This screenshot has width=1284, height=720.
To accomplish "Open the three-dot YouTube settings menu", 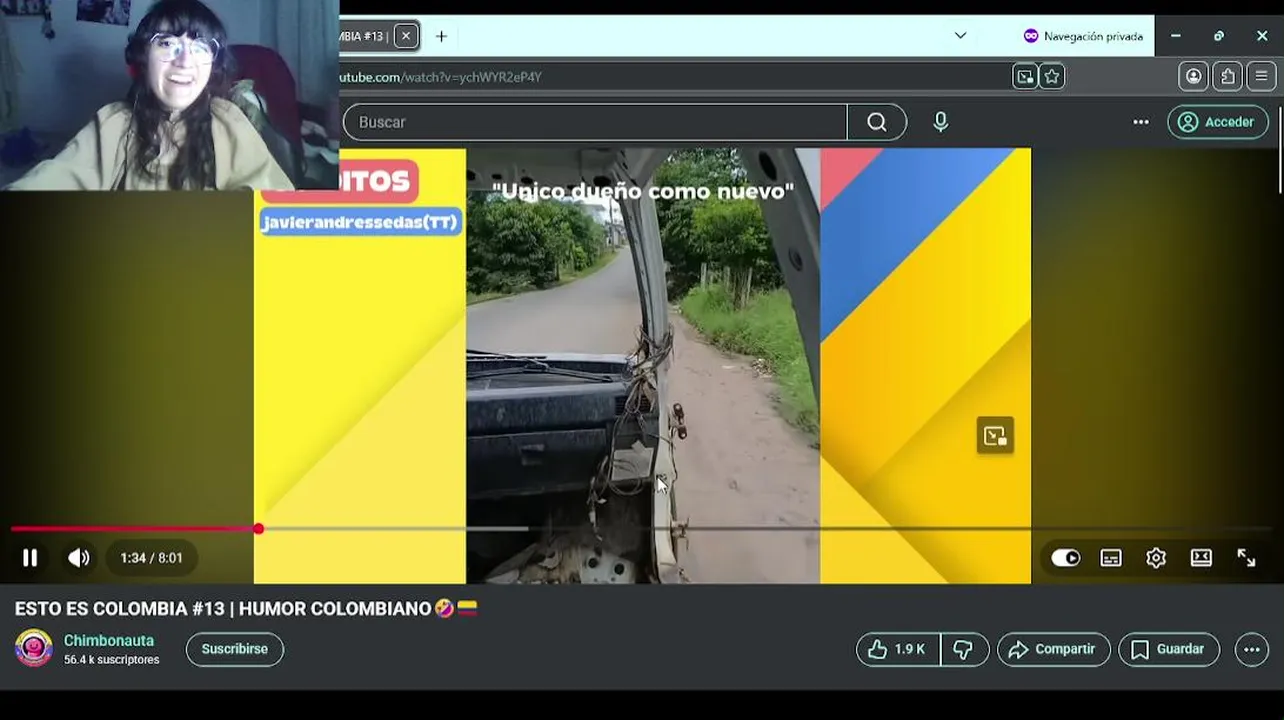I will [1141, 122].
